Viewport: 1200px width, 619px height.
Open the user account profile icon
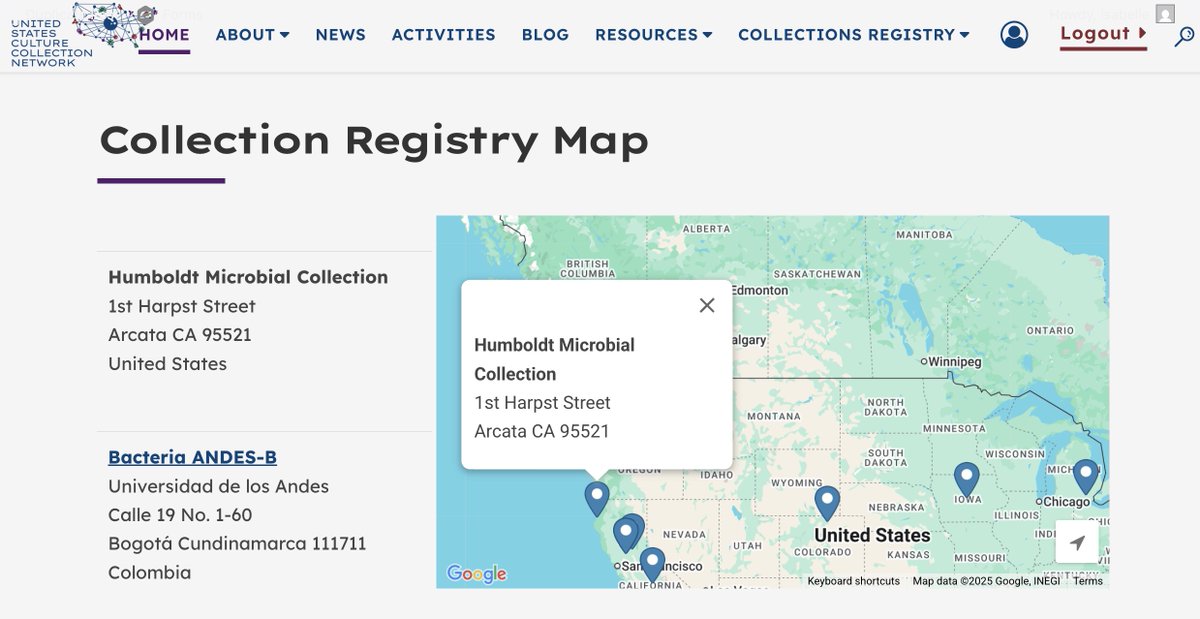pyautogui.click(x=1014, y=35)
